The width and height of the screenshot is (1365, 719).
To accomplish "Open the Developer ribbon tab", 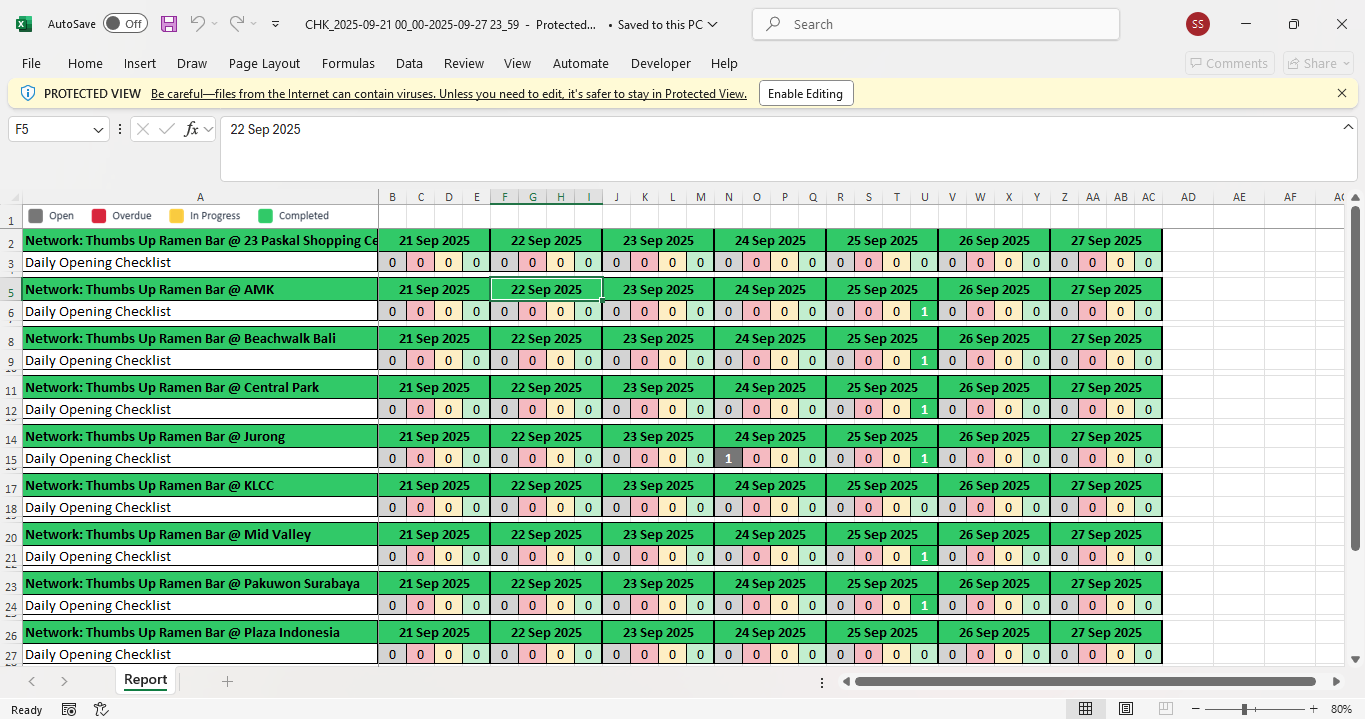I will point(660,63).
